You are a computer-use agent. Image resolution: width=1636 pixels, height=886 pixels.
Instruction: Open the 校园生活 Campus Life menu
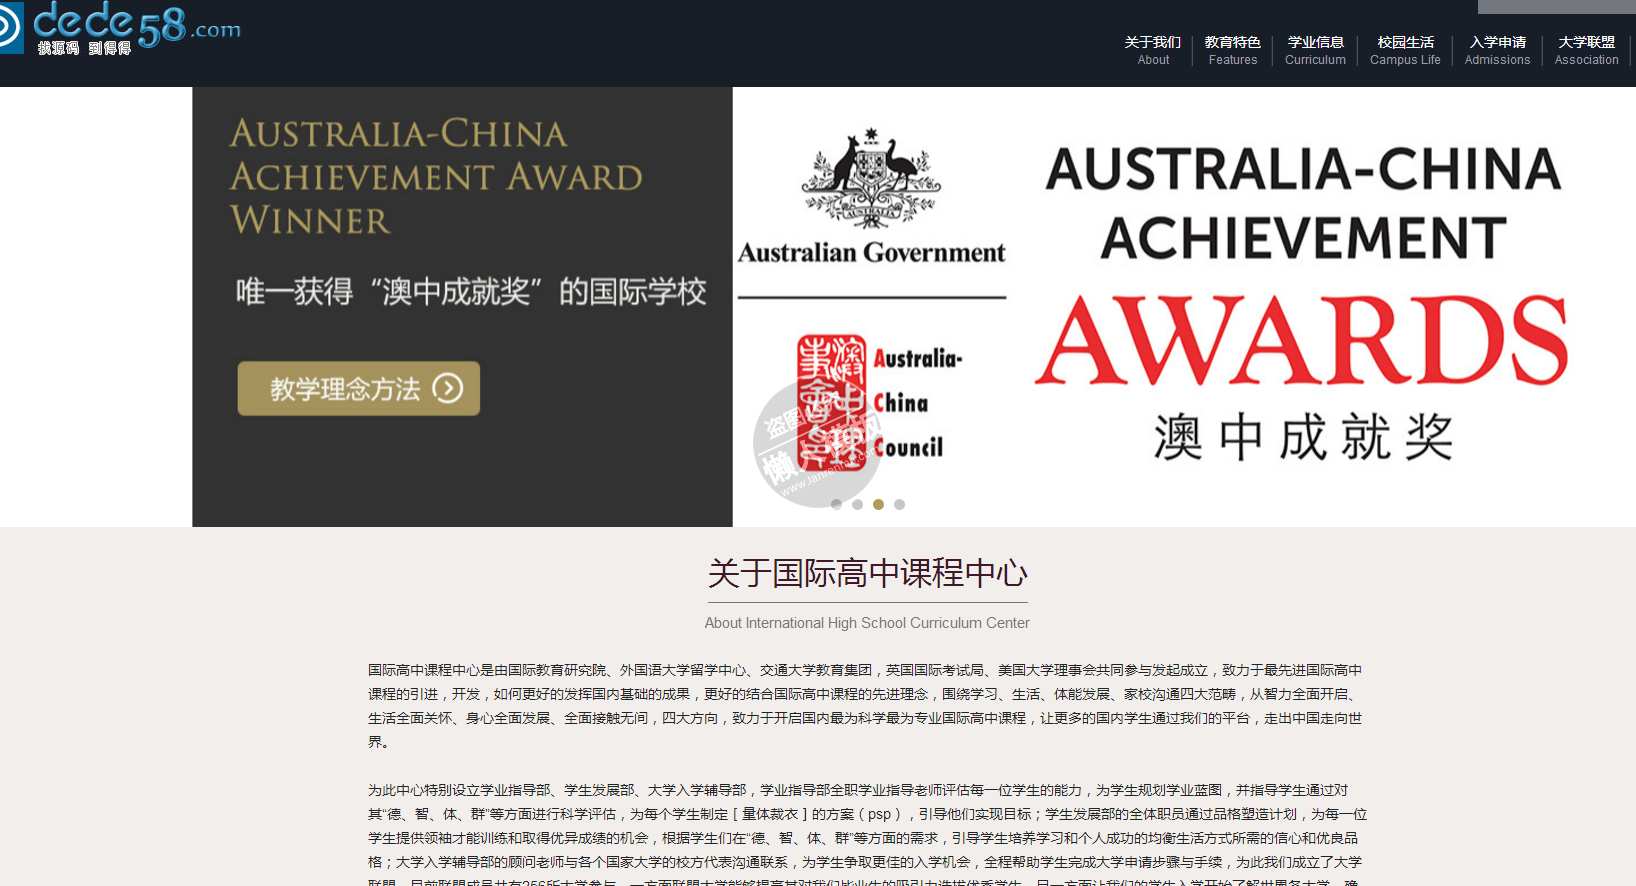click(x=1405, y=50)
